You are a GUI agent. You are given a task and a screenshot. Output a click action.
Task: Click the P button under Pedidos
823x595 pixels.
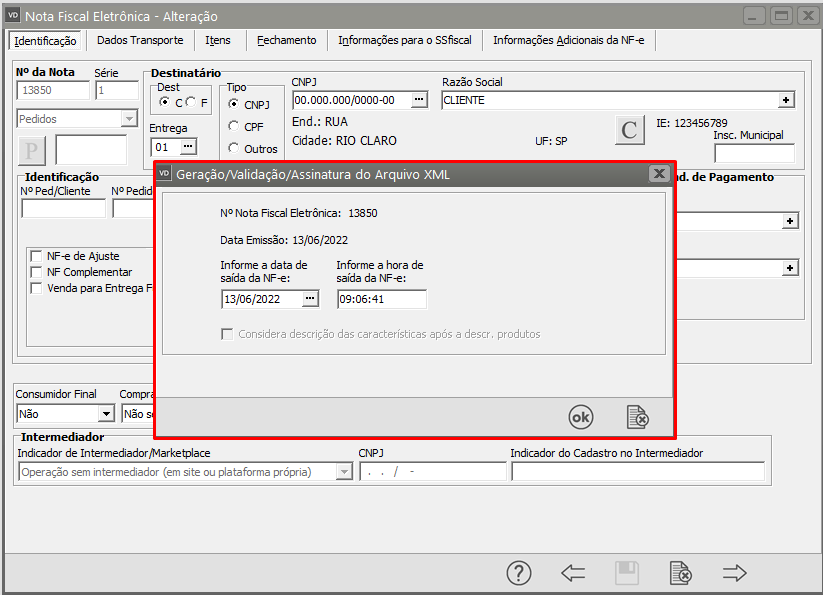(32, 151)
